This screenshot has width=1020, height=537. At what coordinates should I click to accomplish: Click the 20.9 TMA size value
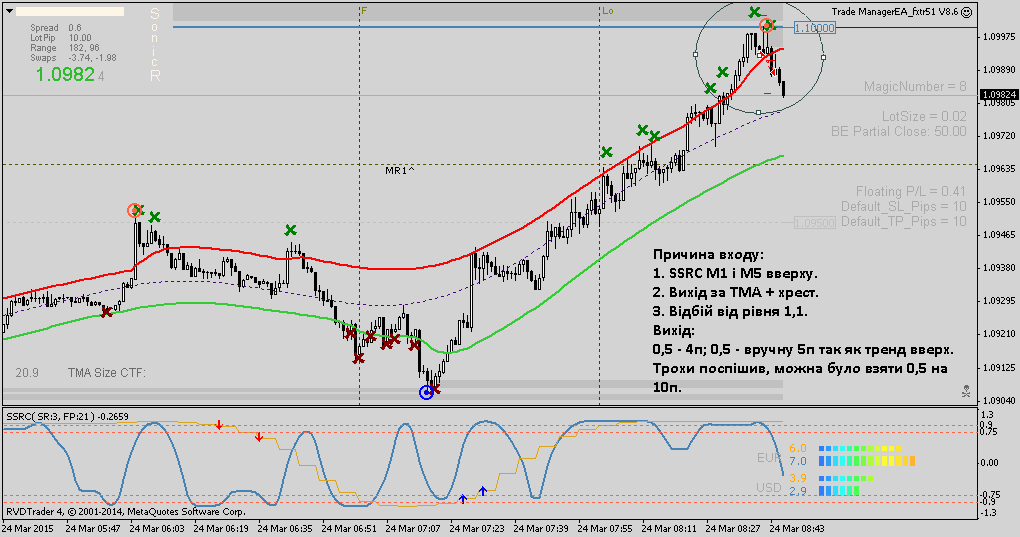[27, 373]
